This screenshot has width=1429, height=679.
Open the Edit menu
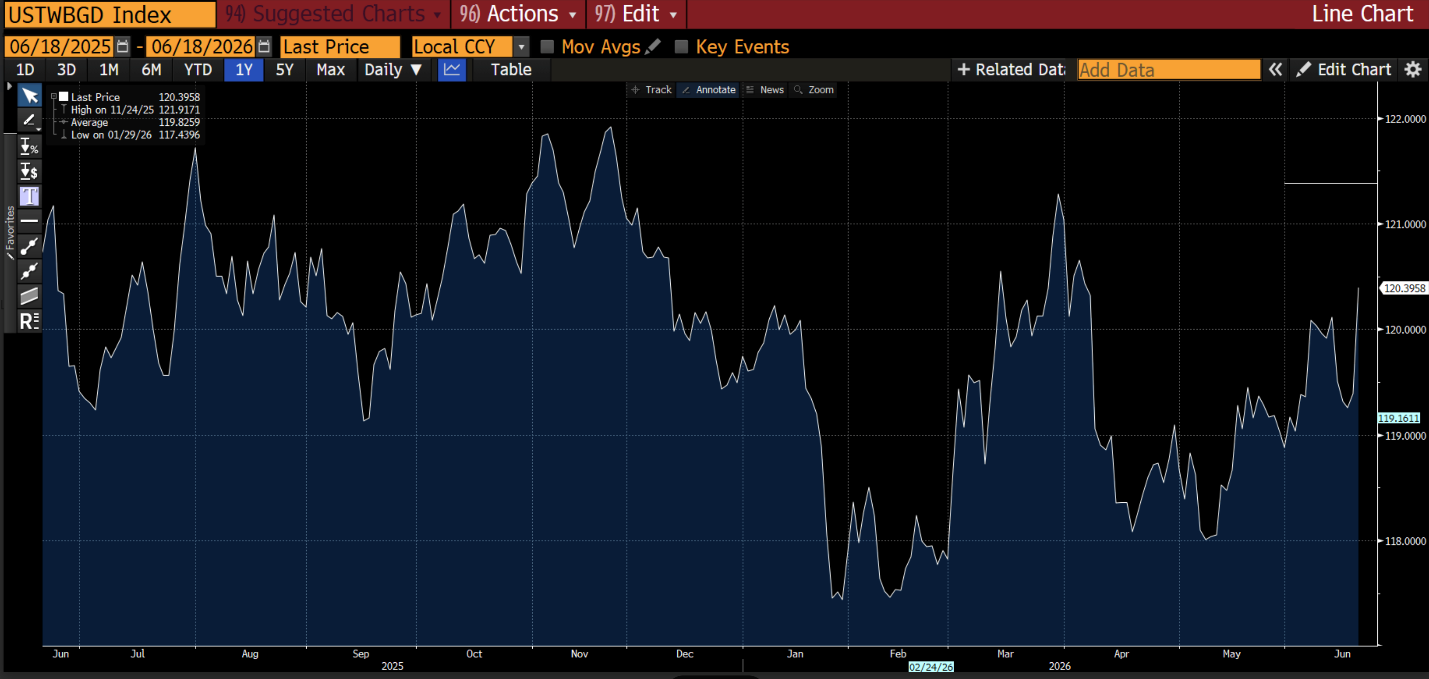click(636, 14)
